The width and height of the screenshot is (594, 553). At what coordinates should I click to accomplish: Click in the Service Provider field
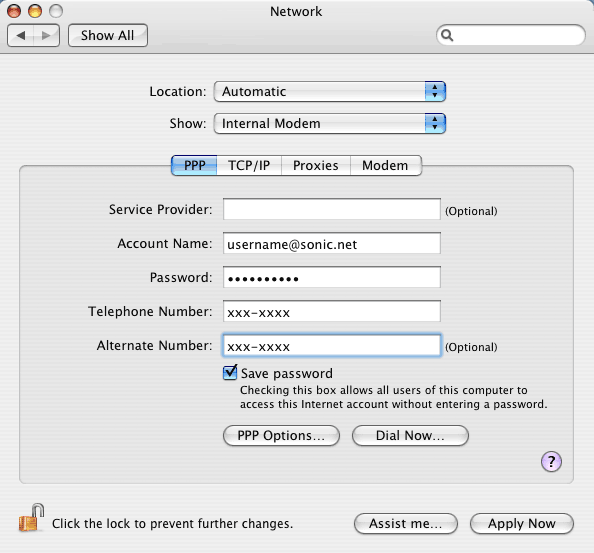pyautogui.click(x=332, y=209)
